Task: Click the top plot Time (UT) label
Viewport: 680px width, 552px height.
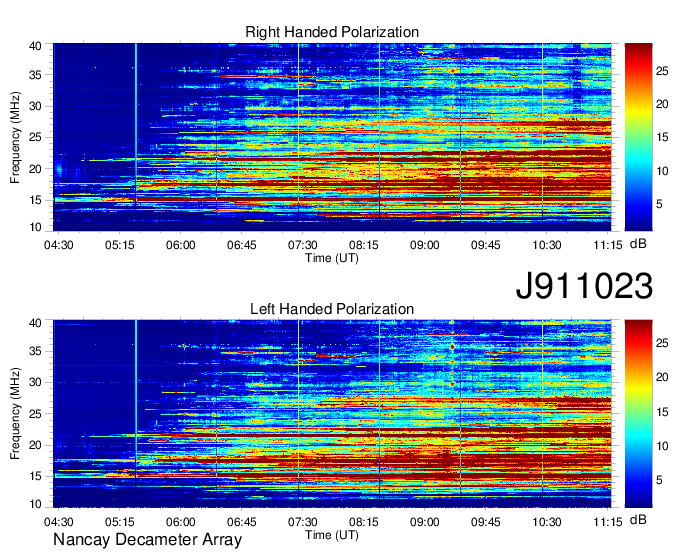Action: coord(332,258)
